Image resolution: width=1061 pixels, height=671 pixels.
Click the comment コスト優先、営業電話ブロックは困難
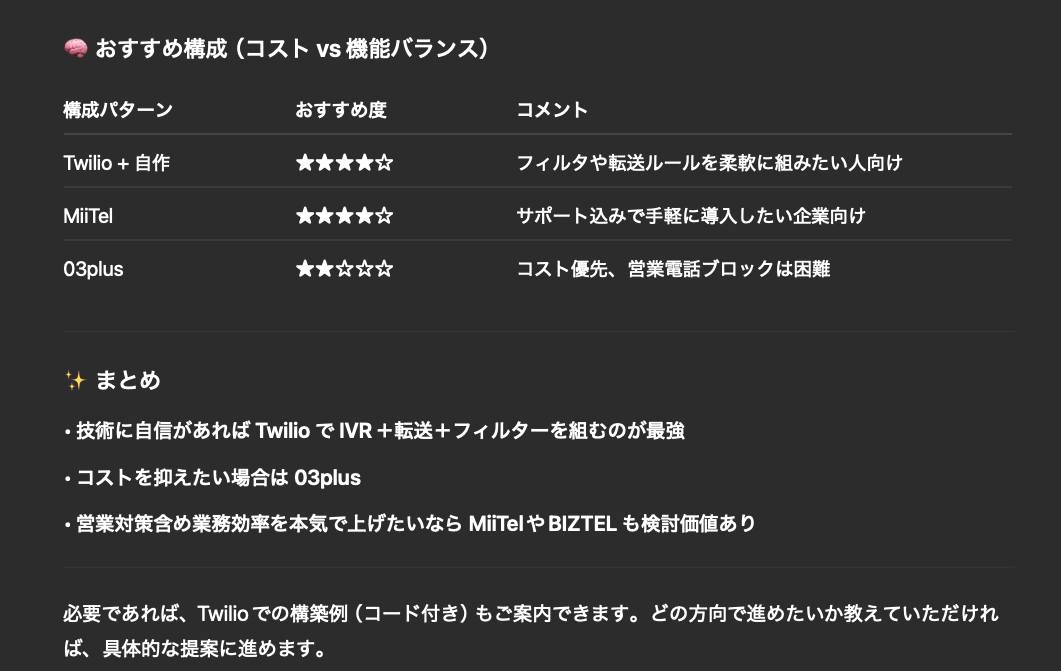click(x=673, y=268)
